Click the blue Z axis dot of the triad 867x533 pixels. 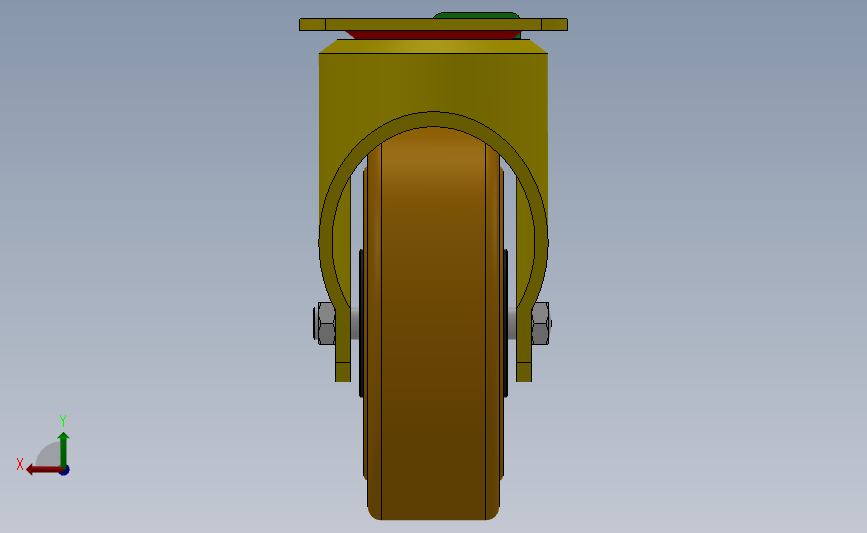[x=65, y=471]
